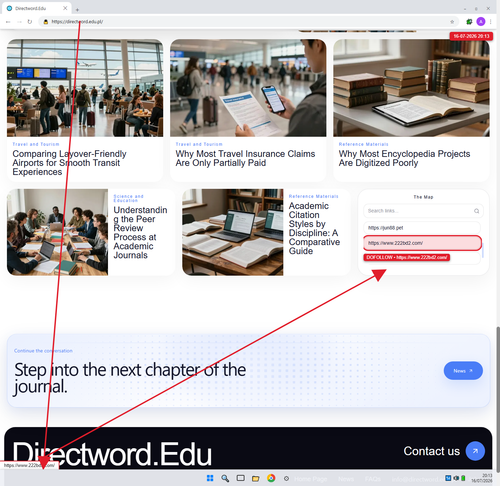The width and height of the screenshot is (500, 486).
Task: Open the https://jun88.pet link
Action: pyautogui.click(x=422, y=228)
